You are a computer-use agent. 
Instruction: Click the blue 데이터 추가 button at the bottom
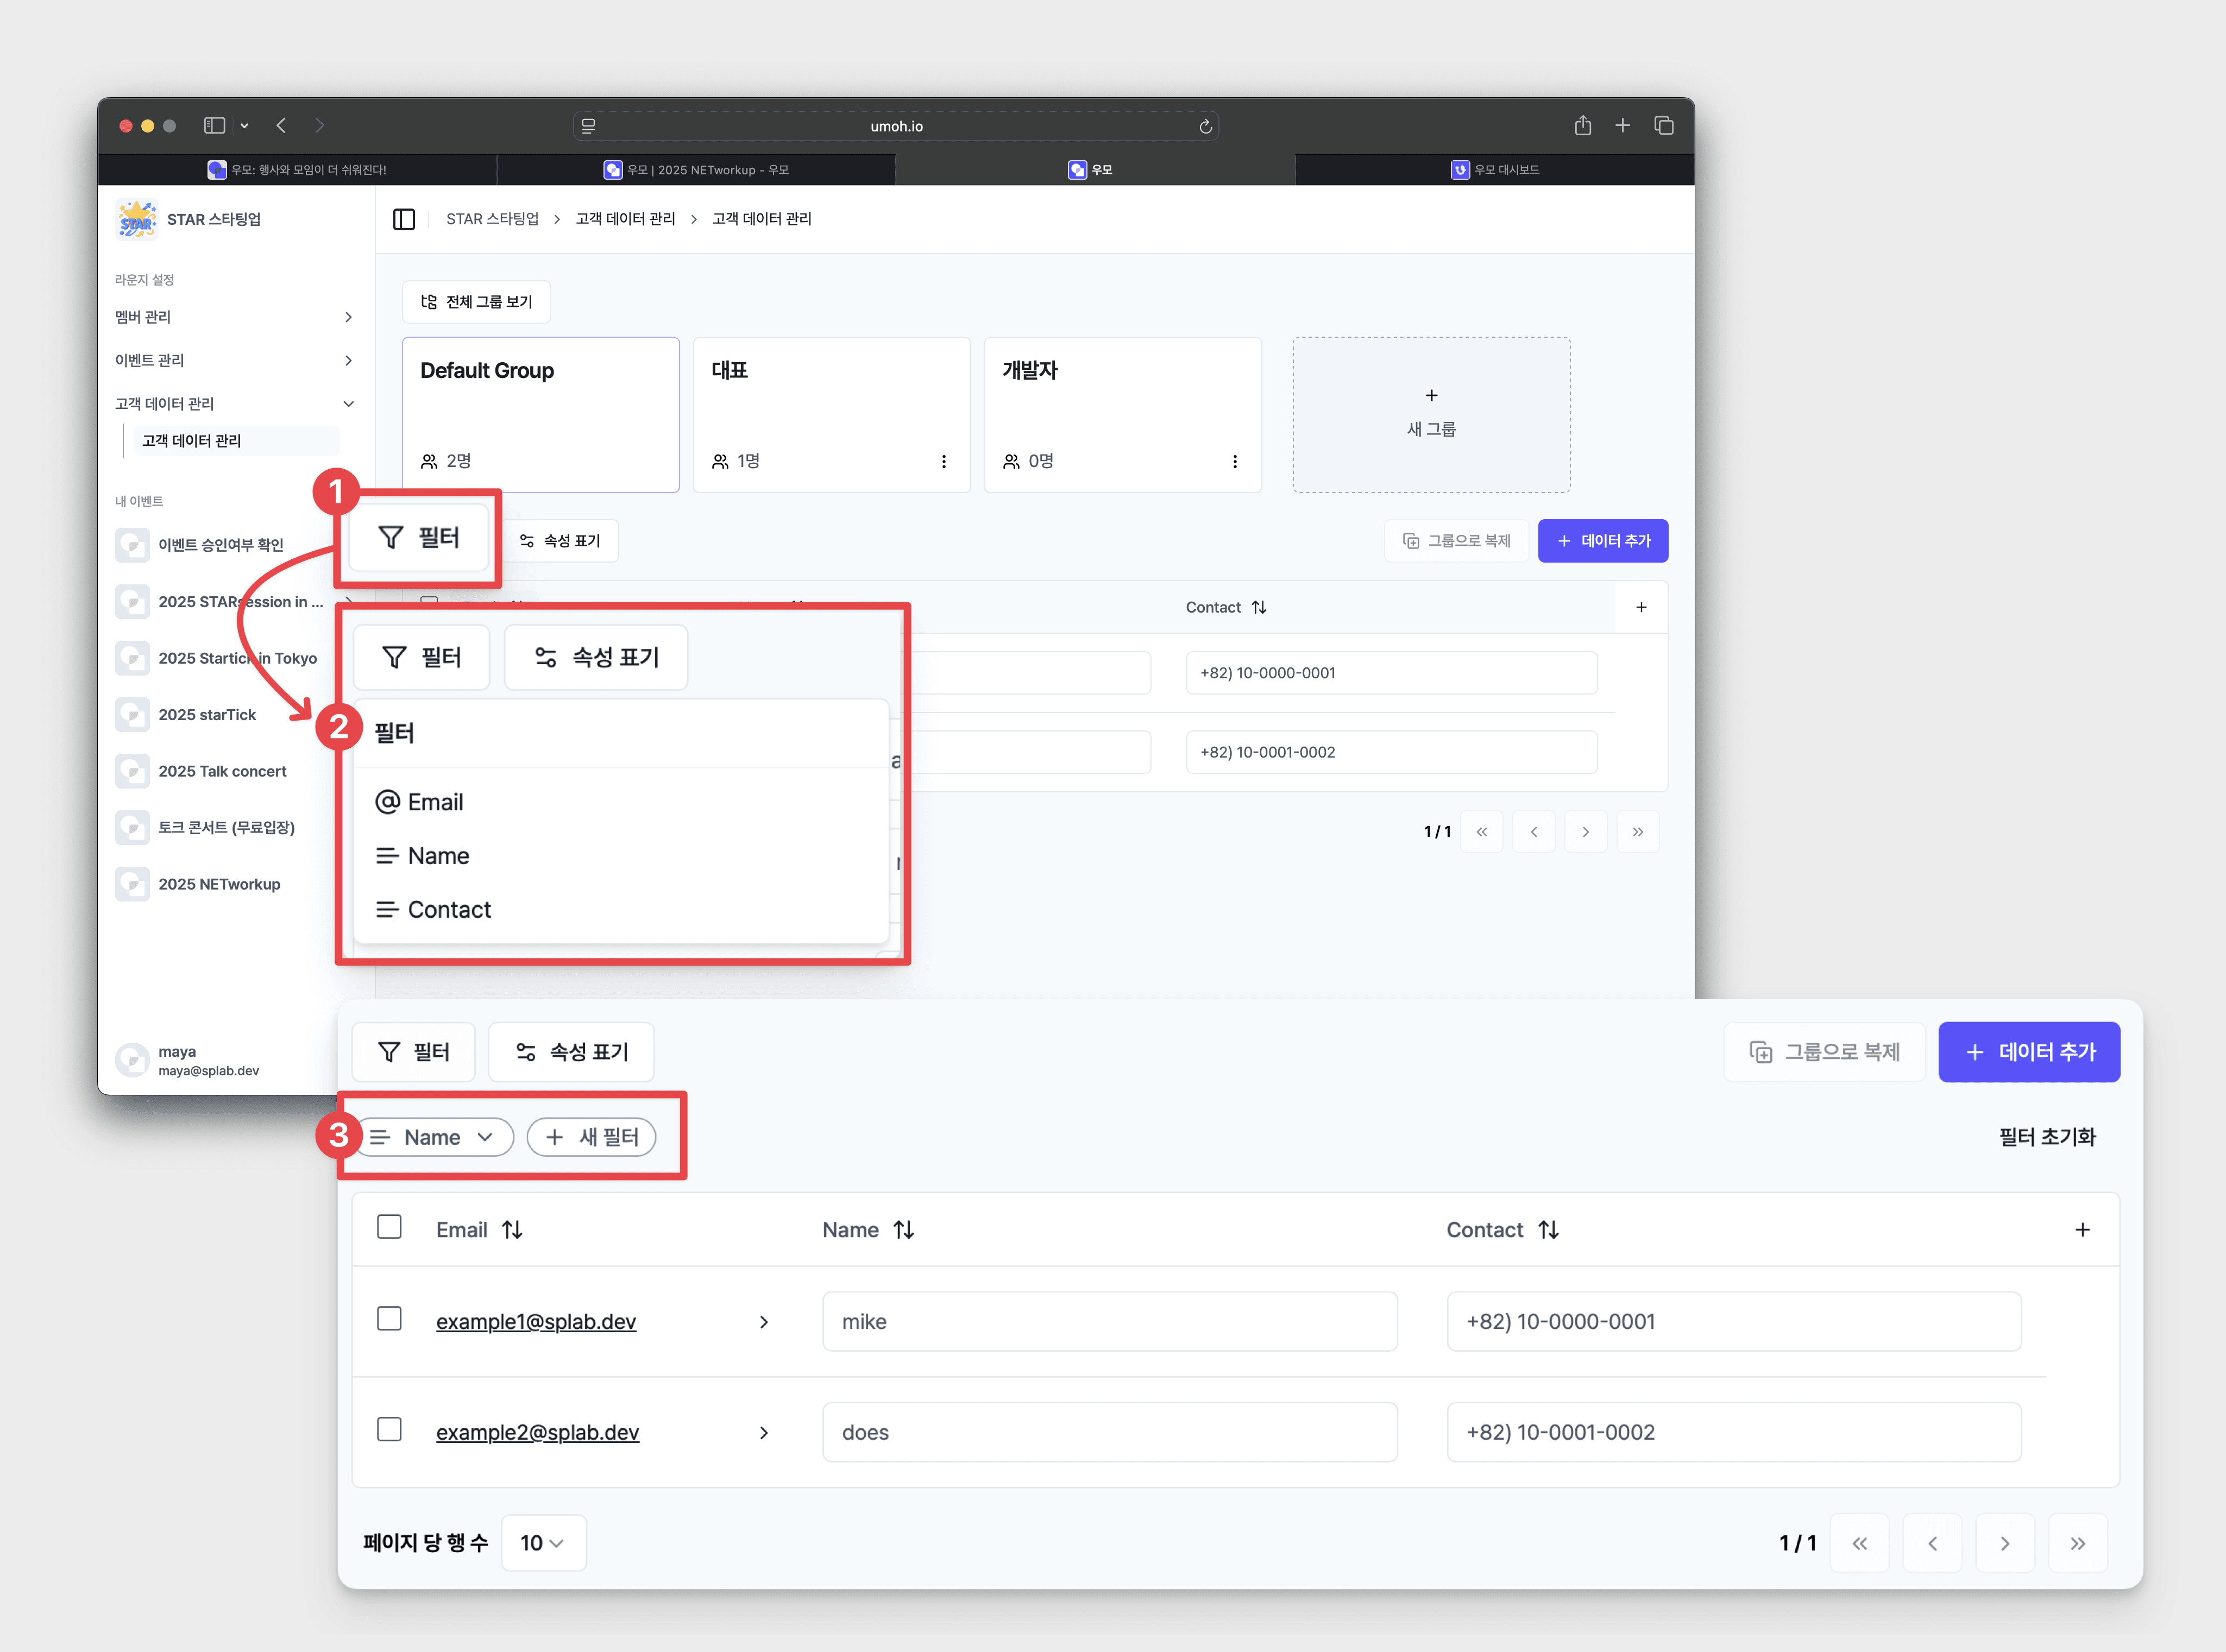(2028, 1052)
